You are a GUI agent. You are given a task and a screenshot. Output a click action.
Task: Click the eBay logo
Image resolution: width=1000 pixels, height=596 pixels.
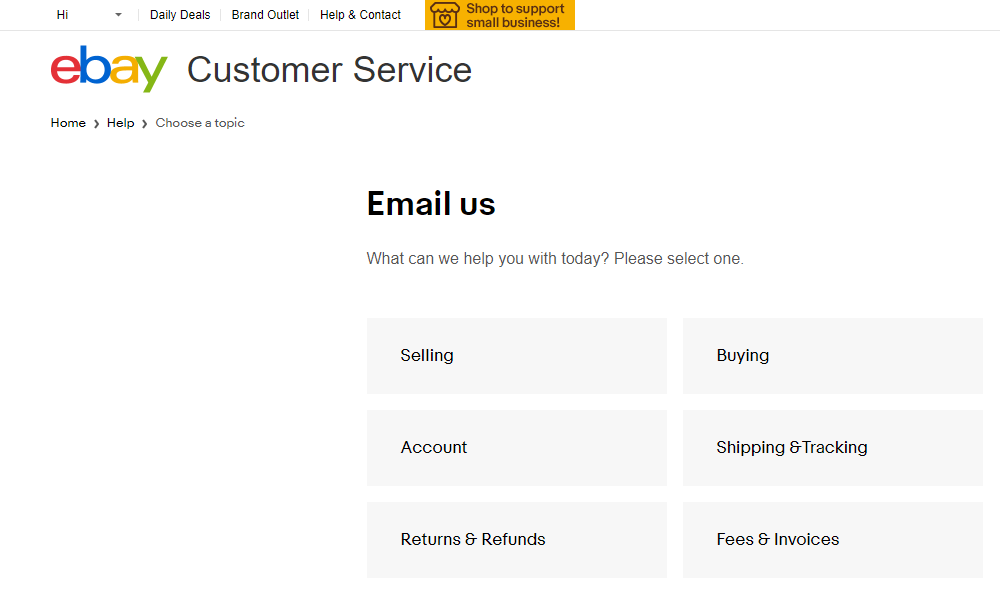coord(109,69)
